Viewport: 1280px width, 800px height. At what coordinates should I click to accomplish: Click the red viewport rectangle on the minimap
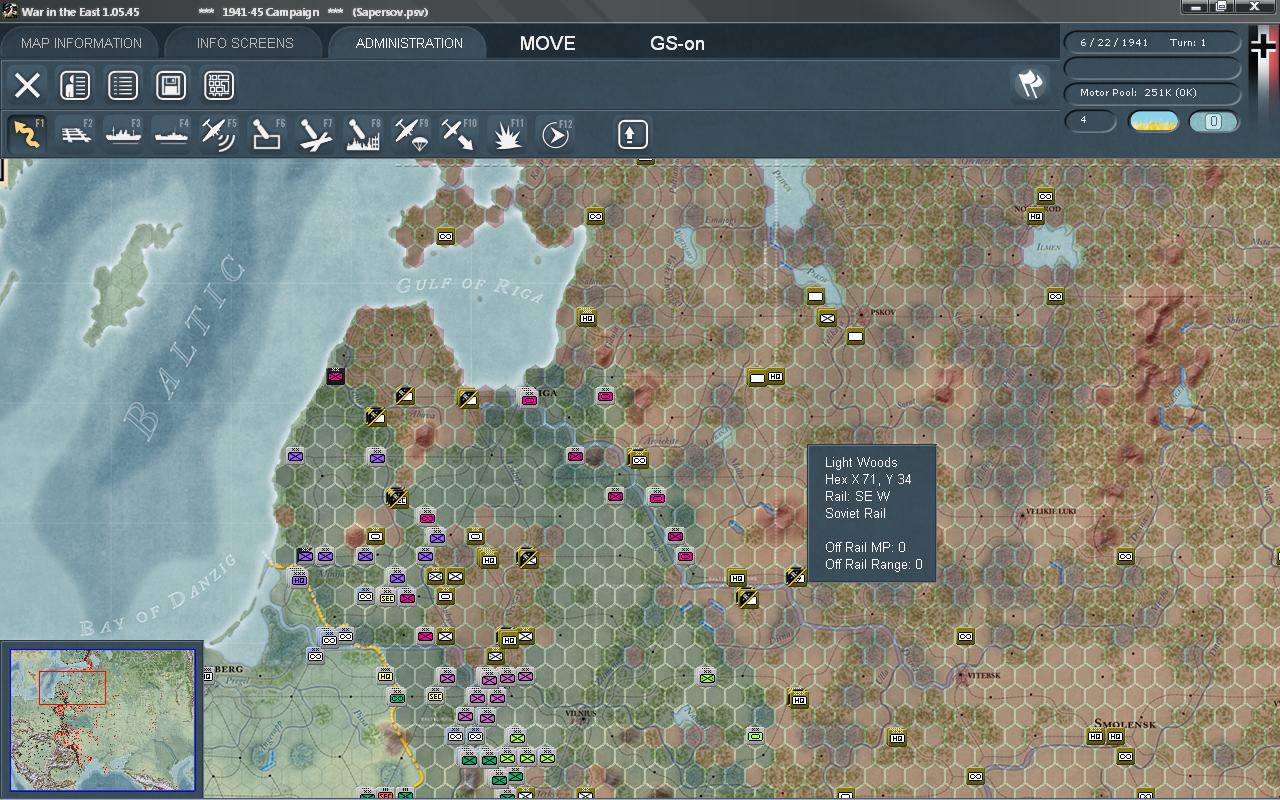[x=72, y=688]
